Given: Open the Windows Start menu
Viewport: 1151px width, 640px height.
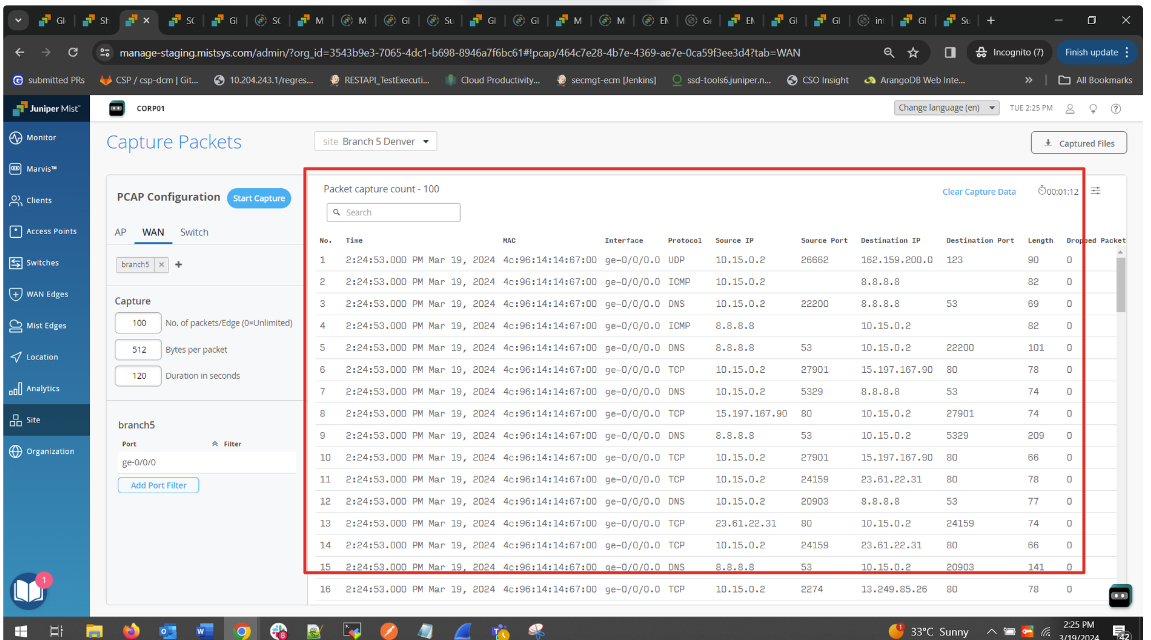Looking at the screenshot, I should point(21,631).
